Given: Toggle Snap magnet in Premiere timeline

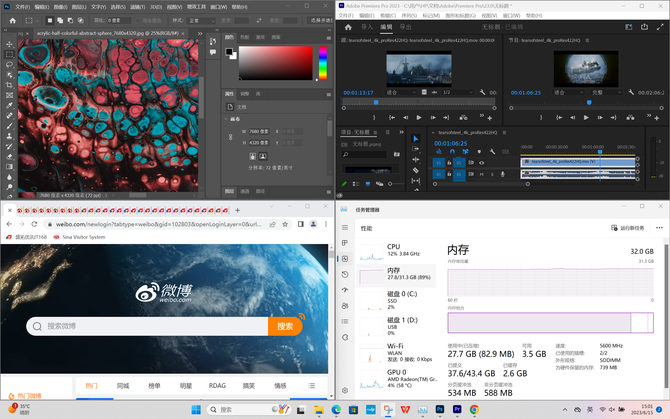Looking at the screenshot, I should [x=452, y=152].
